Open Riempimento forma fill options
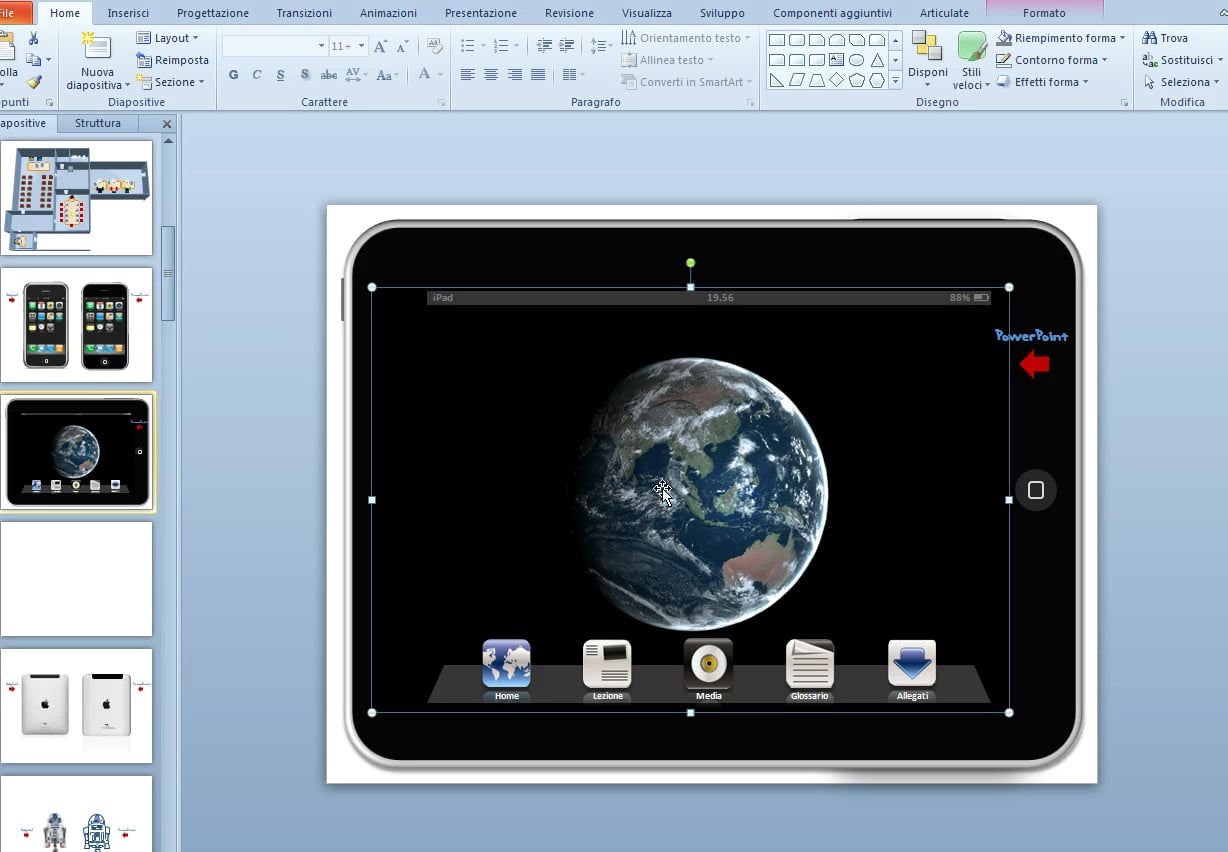This screenshot has width=1228, height=852. click(1062, 38)
